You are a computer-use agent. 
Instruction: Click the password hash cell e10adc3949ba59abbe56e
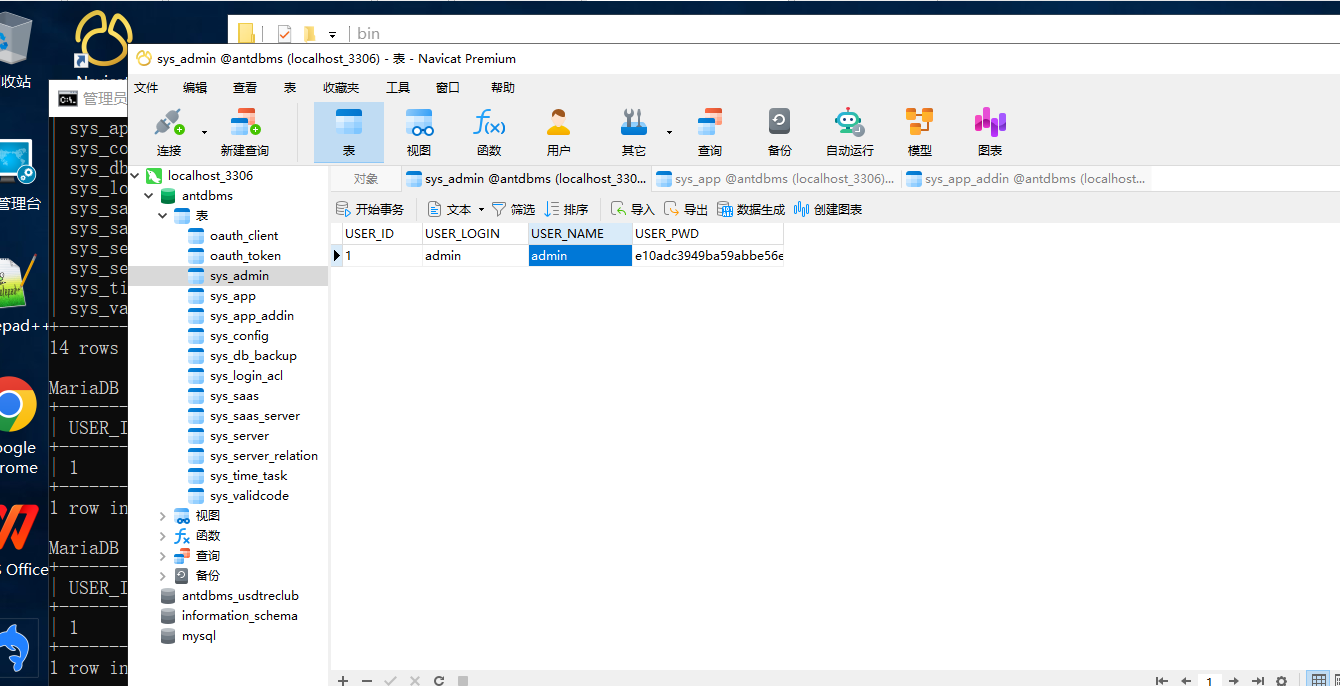point(707,256)
